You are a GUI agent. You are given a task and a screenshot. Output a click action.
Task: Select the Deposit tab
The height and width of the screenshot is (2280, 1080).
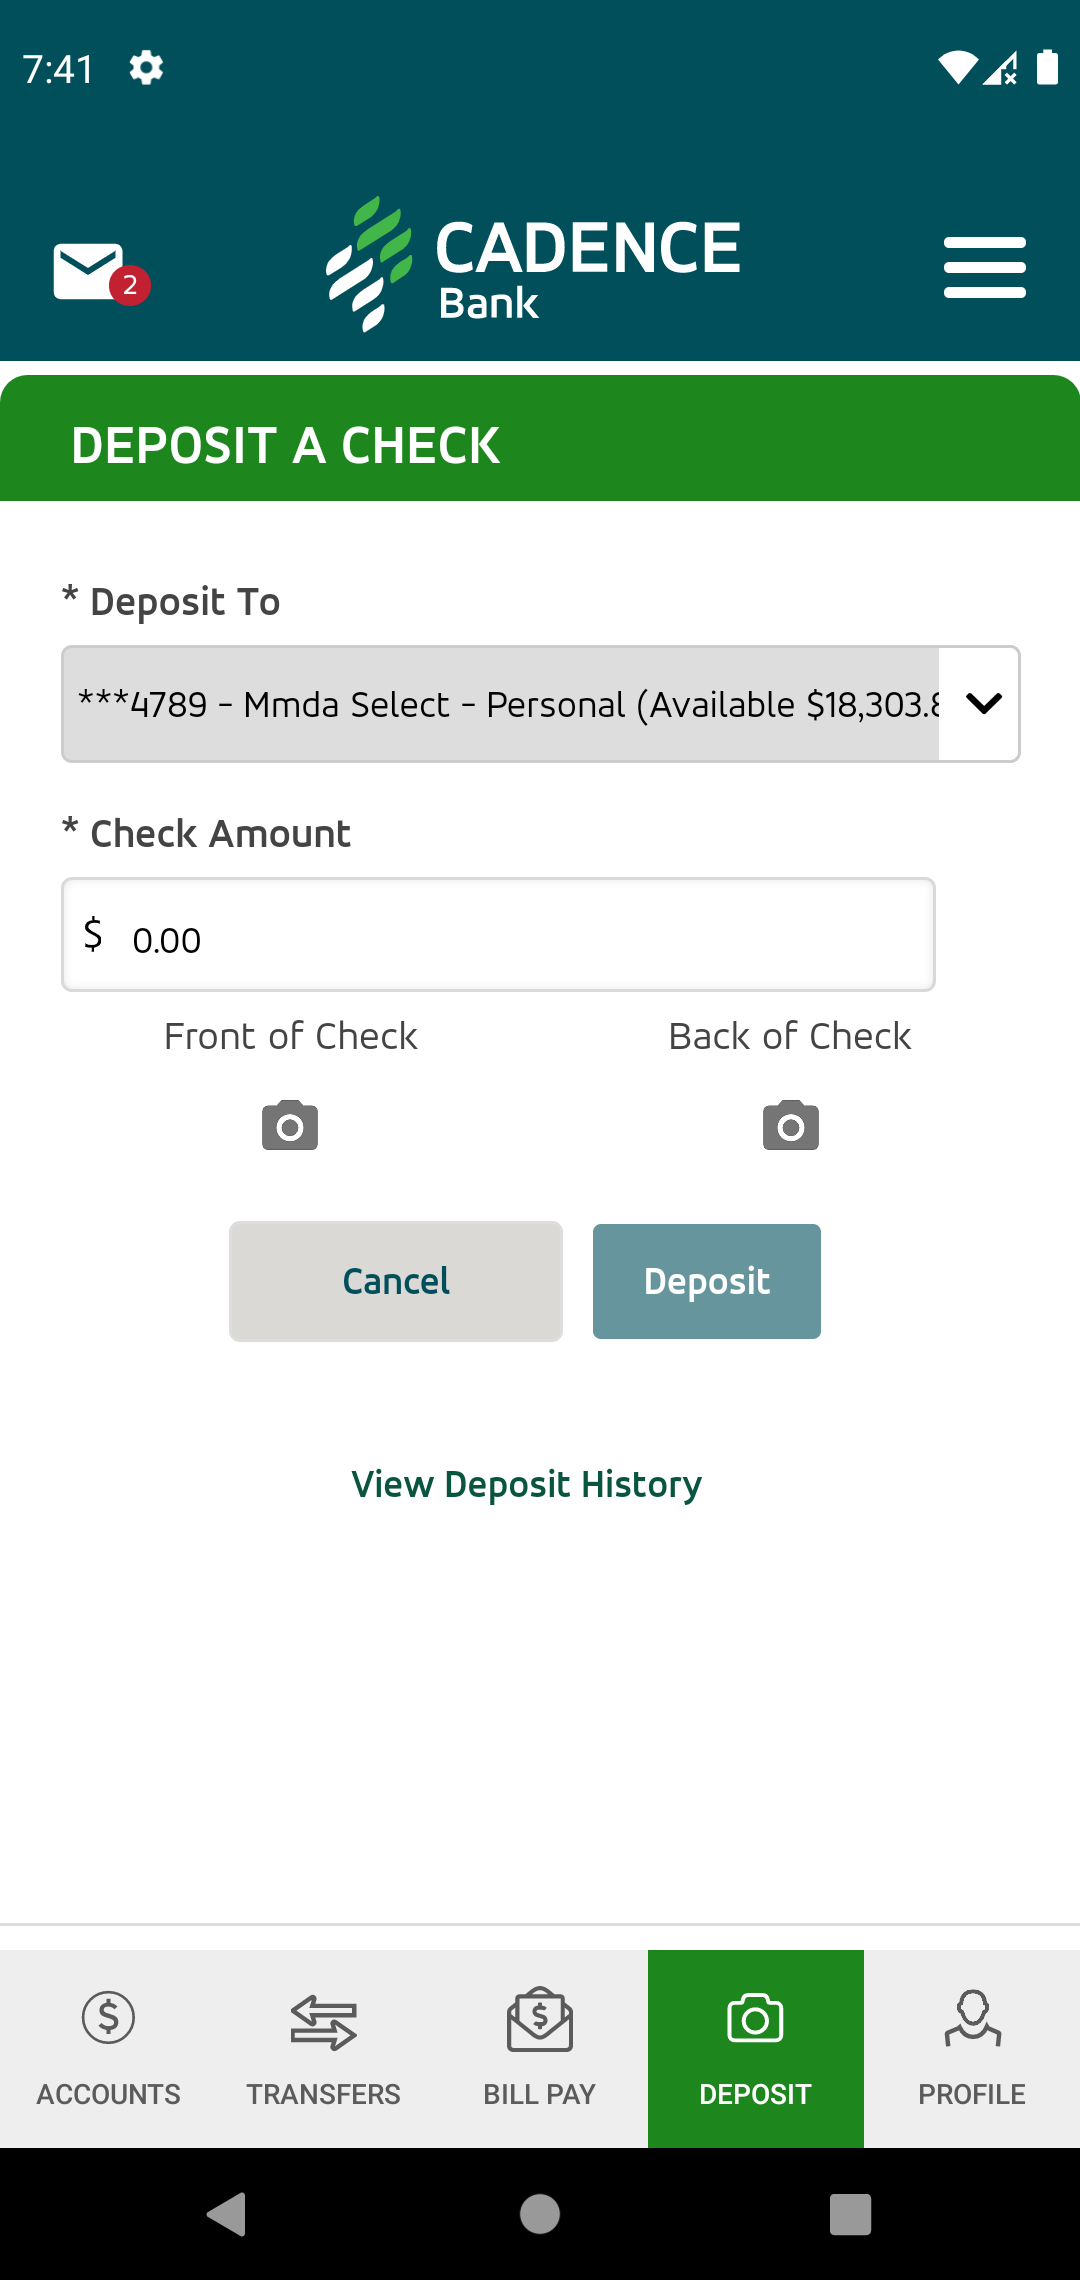coord(756,2048)
